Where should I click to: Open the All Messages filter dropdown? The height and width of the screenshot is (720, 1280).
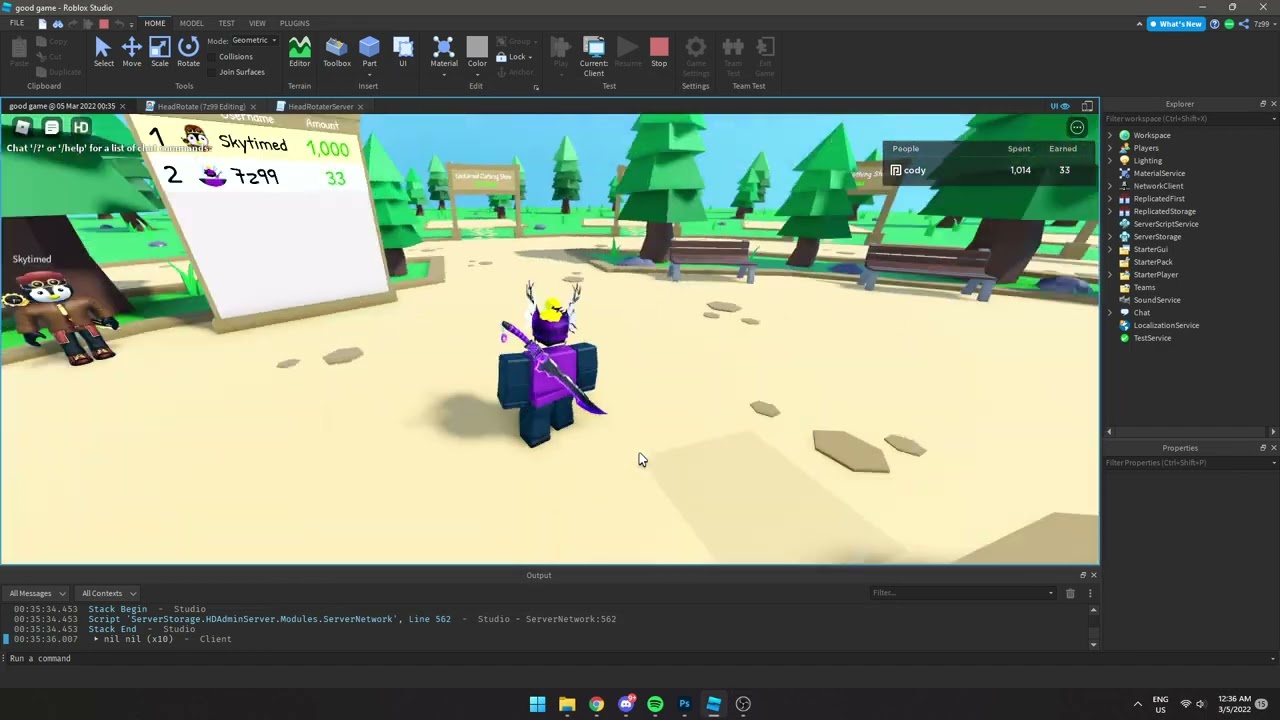pos(37,593)
